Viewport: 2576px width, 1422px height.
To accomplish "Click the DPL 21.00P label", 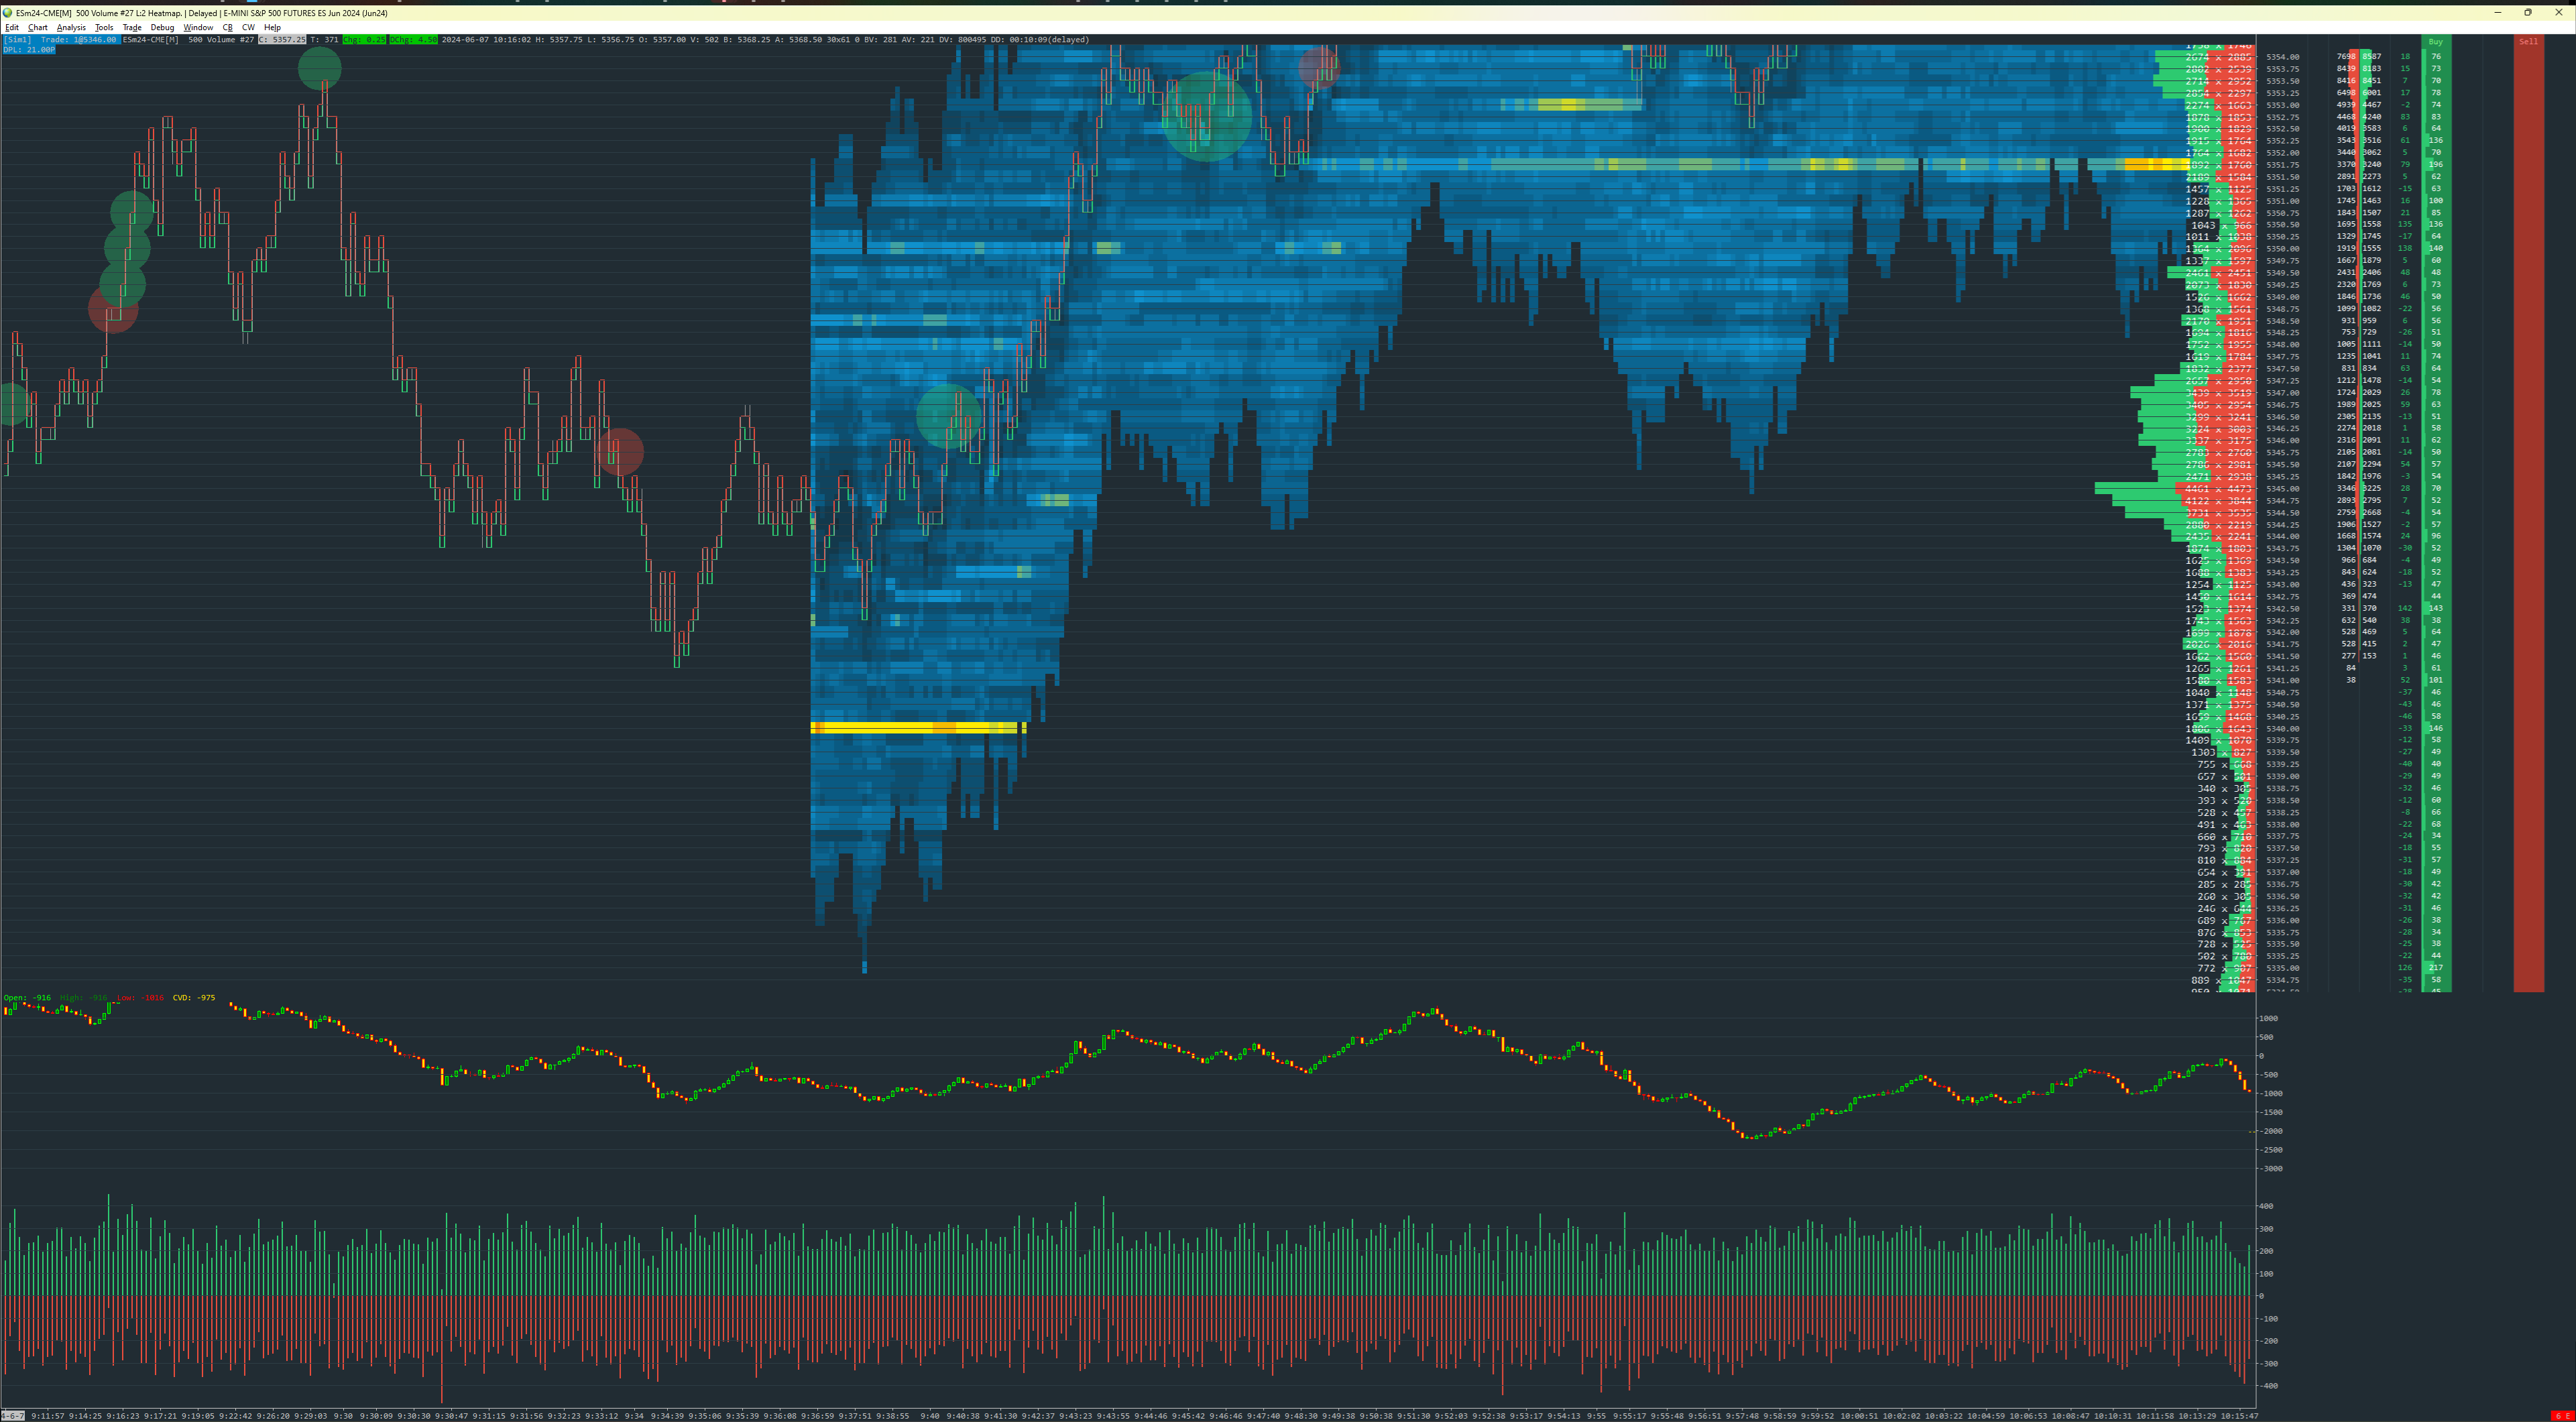I will [29, 49].
